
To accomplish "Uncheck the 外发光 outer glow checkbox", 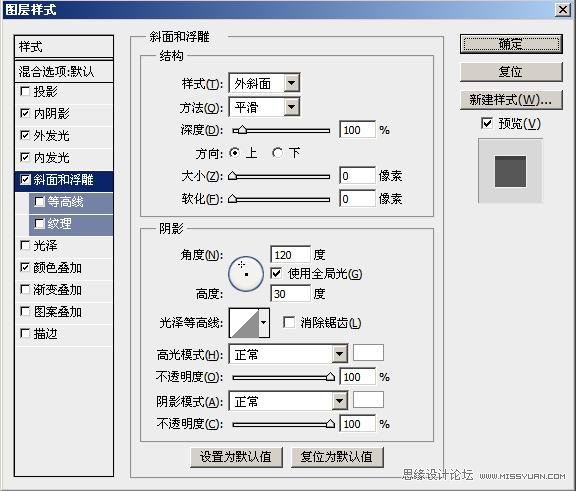I will [x=25, y=135].
